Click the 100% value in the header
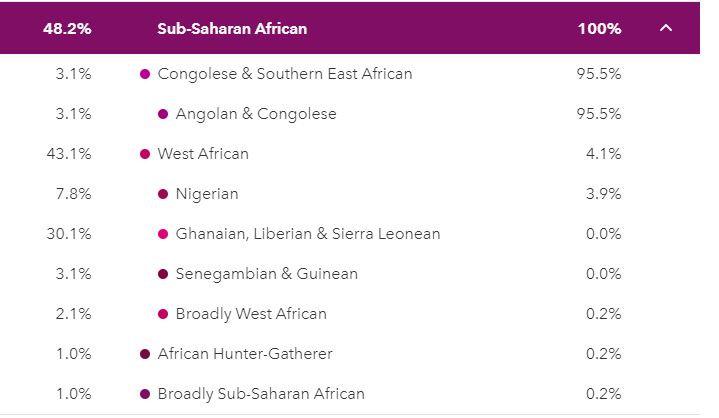 pos(599,29)
